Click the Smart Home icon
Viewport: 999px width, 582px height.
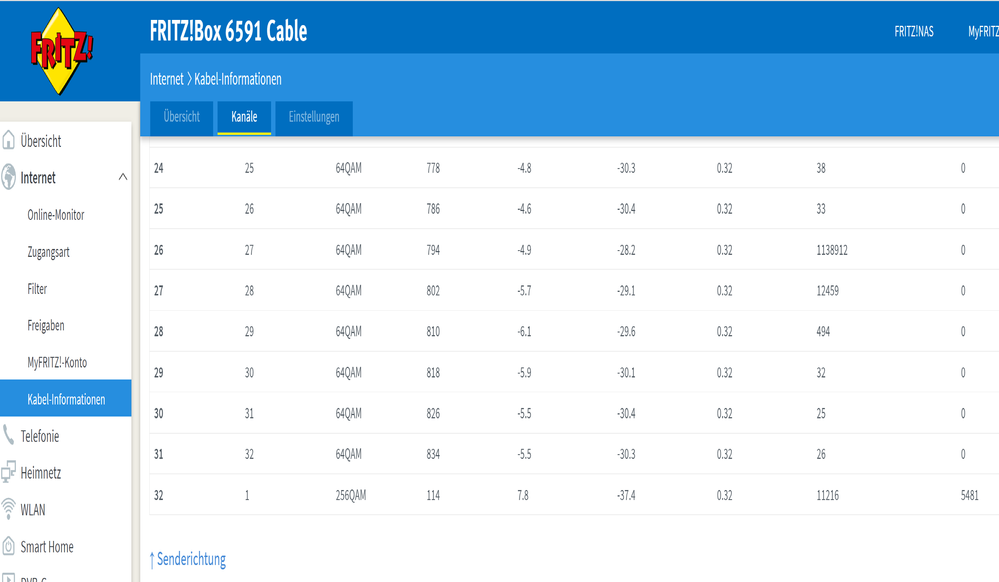coord(8,546)
